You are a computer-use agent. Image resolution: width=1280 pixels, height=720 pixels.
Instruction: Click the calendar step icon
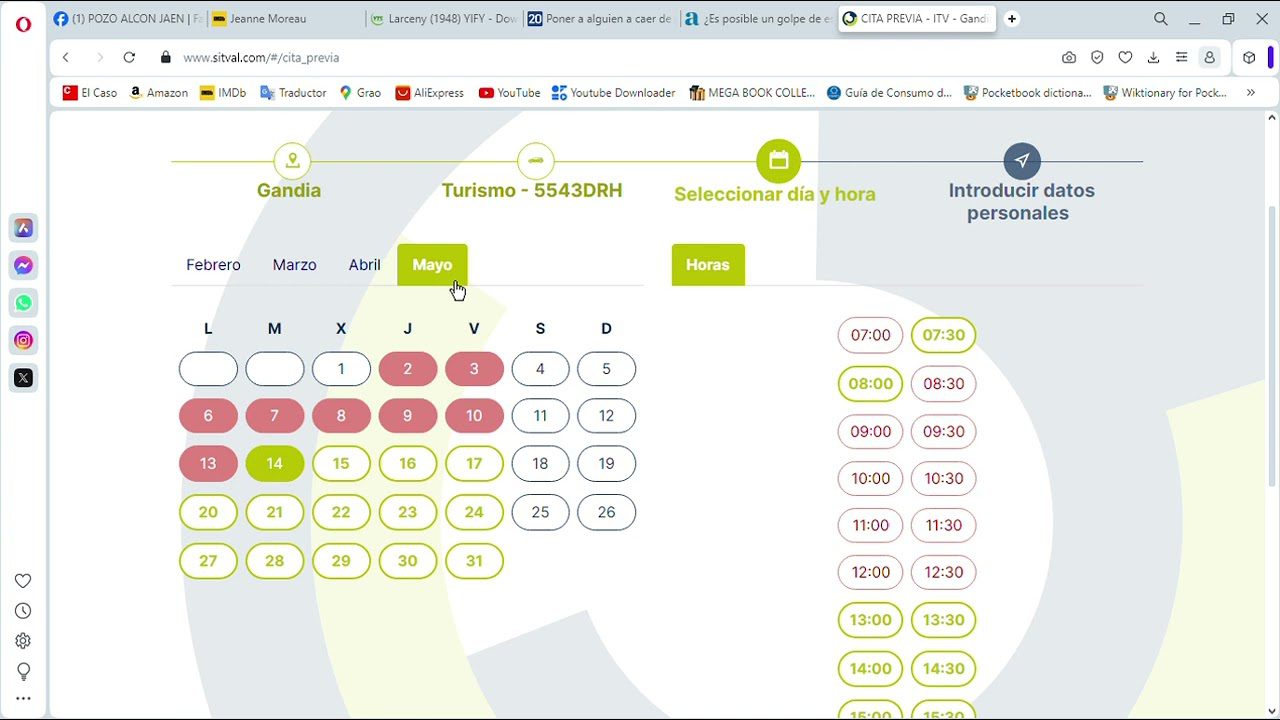point(779,161)
